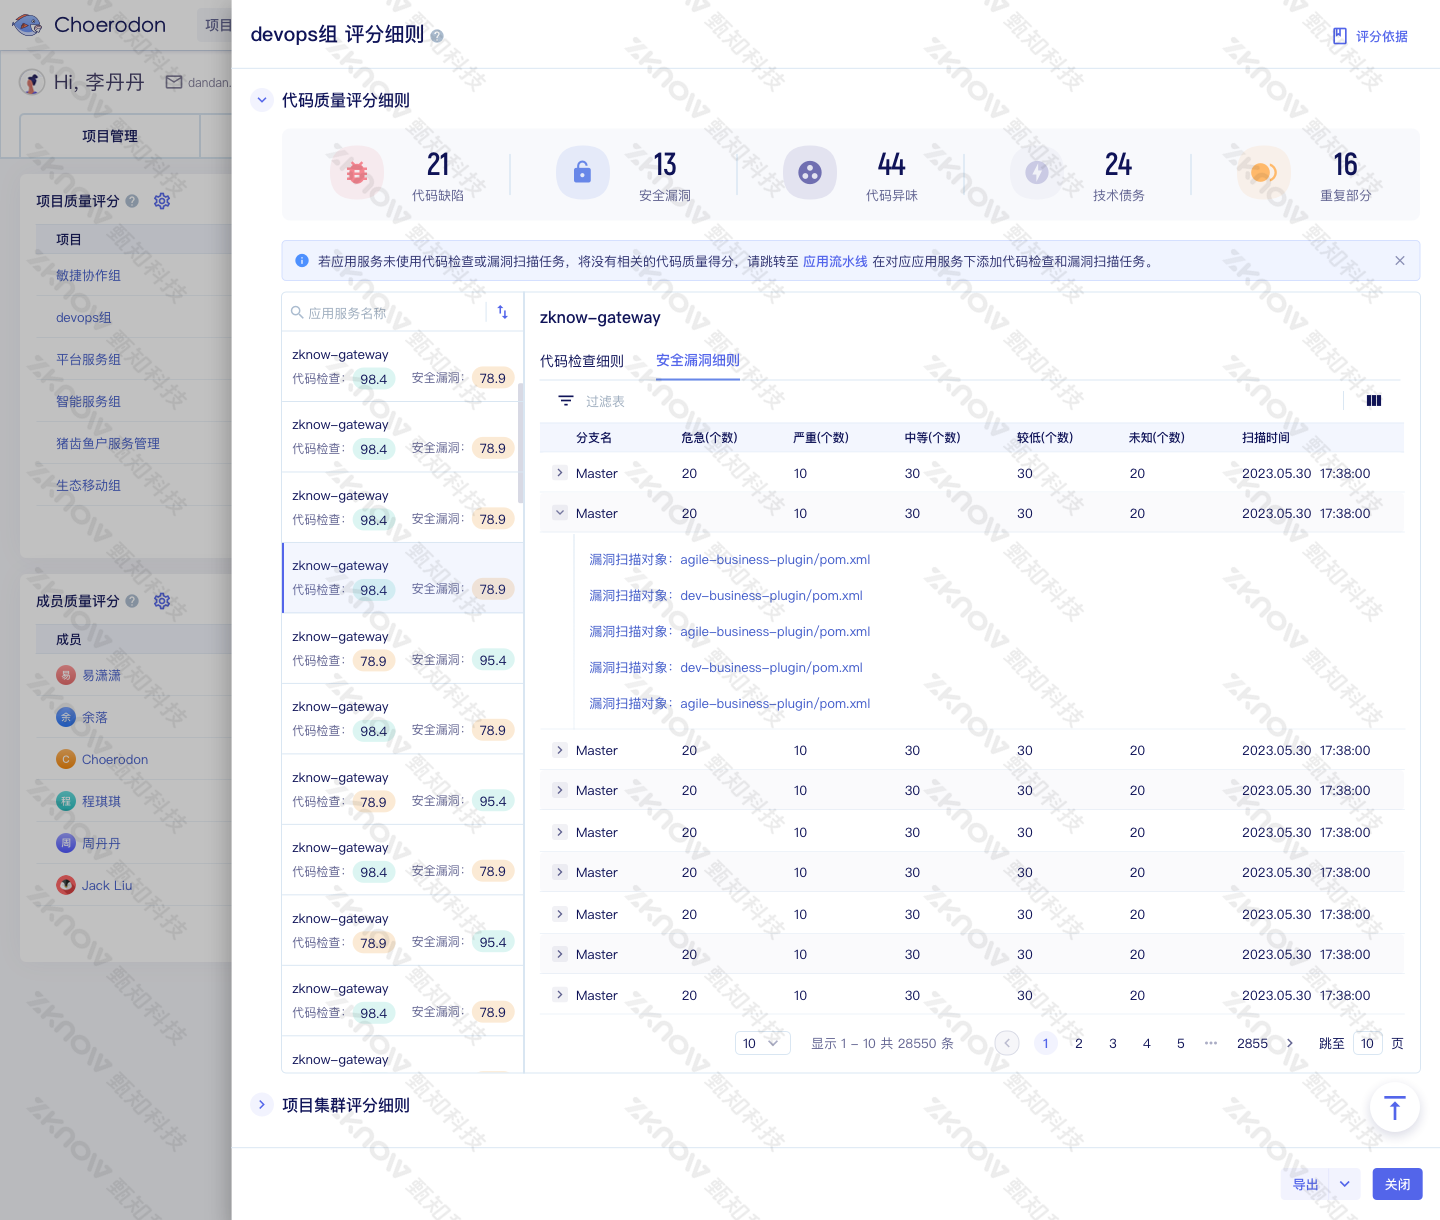Screen dimensions: 1440x1220
Task: Click the 过滤表 filter icon
Action: 566,401
